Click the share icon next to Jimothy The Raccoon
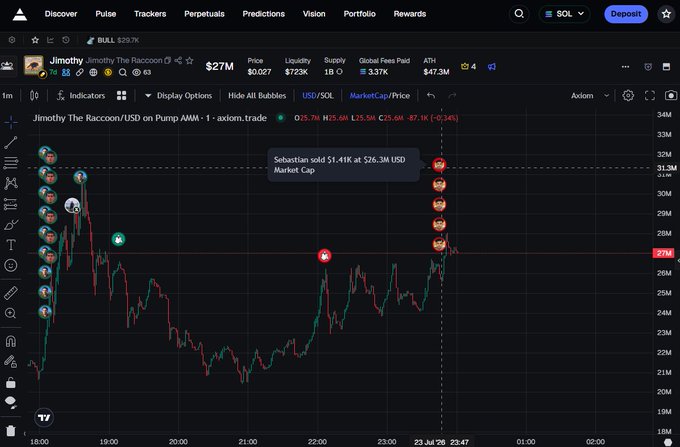This screenshot has height=447, width=680. click(178, 60)
